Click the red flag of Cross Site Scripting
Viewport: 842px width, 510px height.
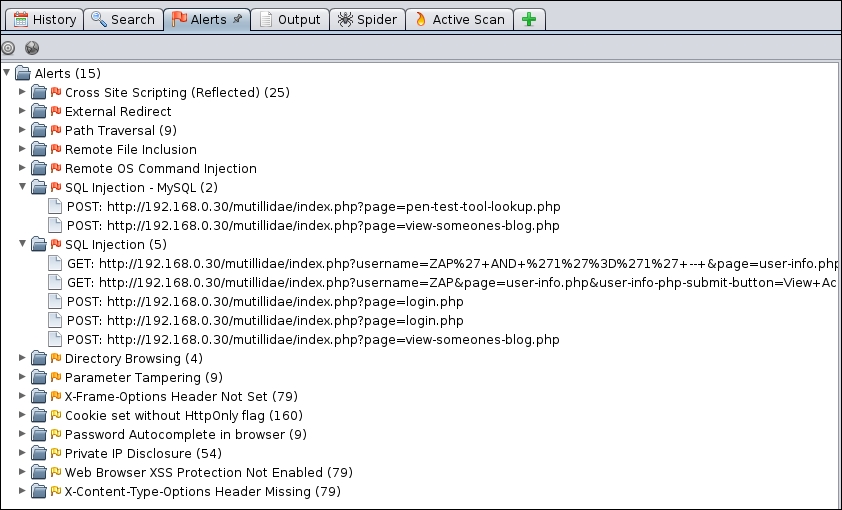tap(56, 92)
